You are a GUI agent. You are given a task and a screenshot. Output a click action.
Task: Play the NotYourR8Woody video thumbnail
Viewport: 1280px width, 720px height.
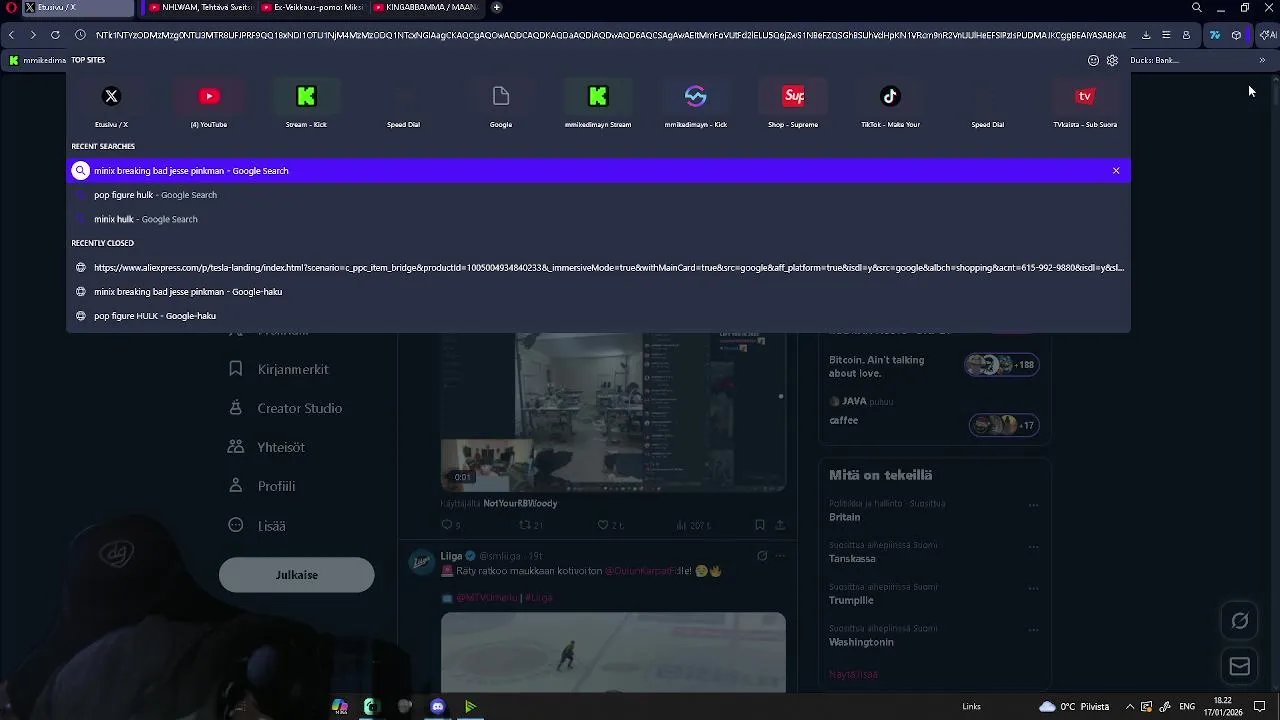click(613, 413)
